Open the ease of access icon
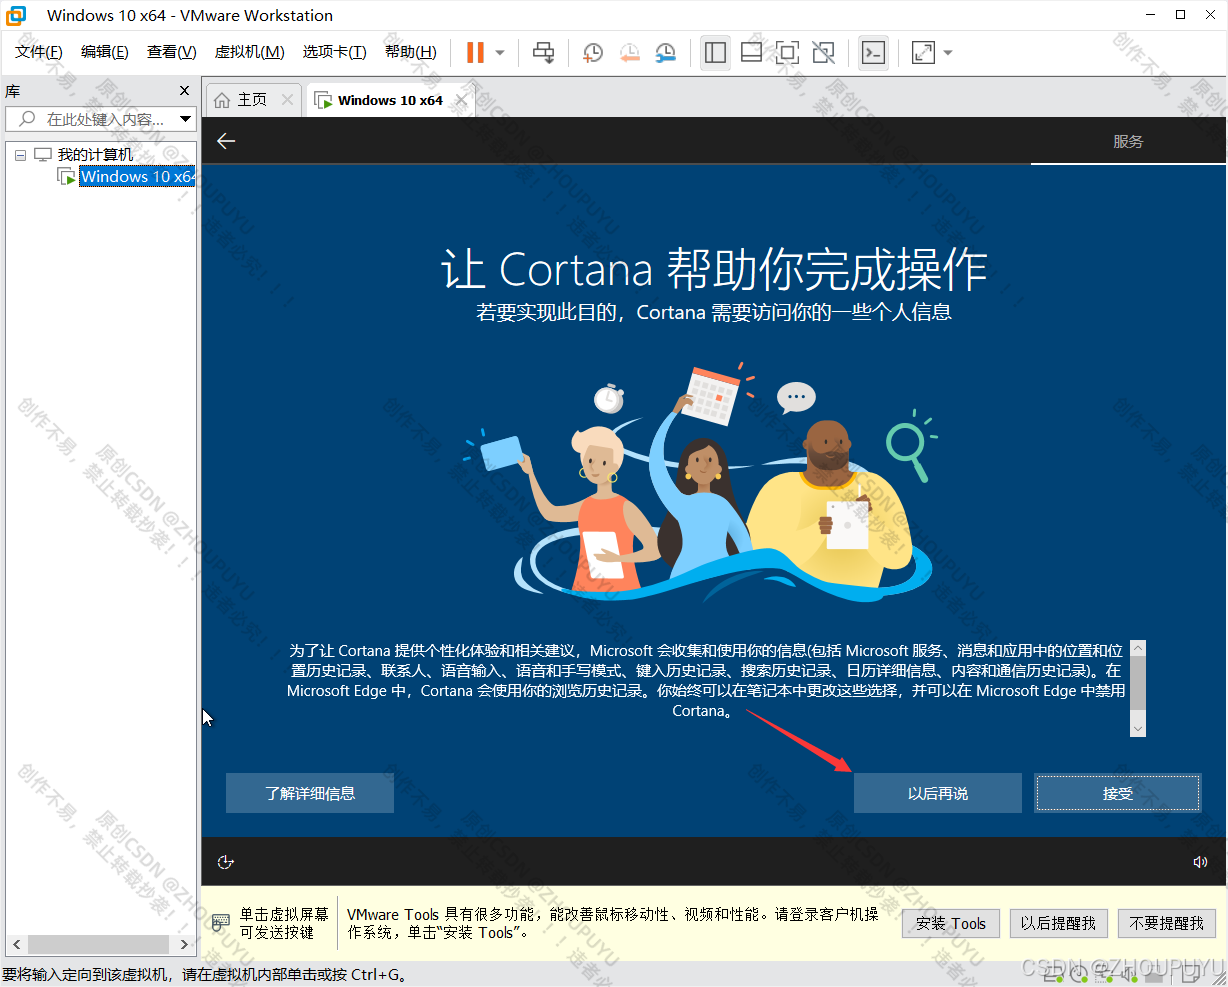The image size is (1228, 987). tap(226, 862)
